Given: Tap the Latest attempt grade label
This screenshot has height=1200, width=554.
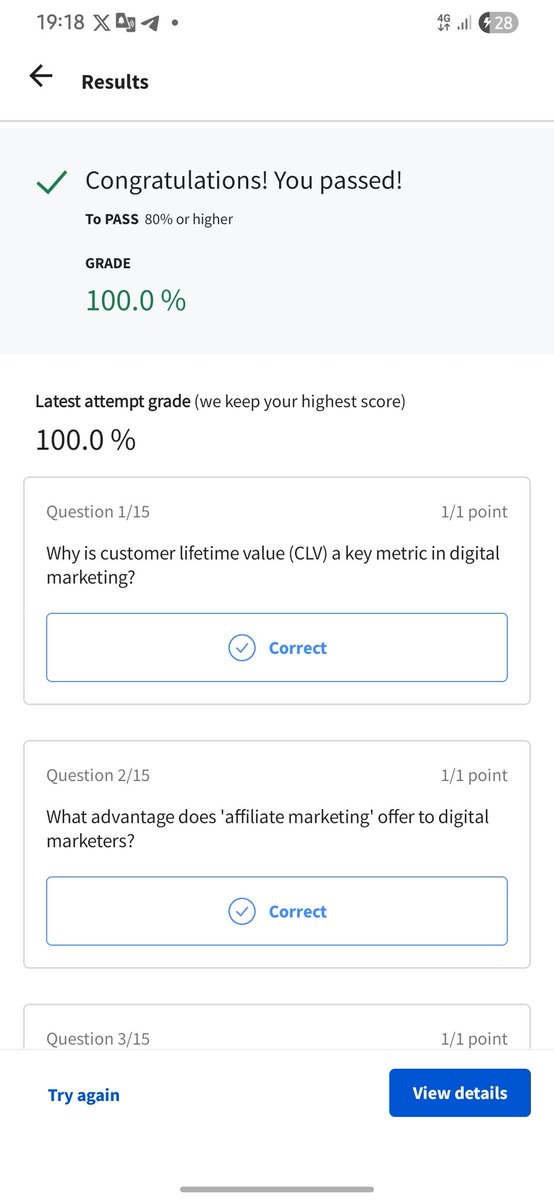Looking at the screenshot, I should click(112, 401).
